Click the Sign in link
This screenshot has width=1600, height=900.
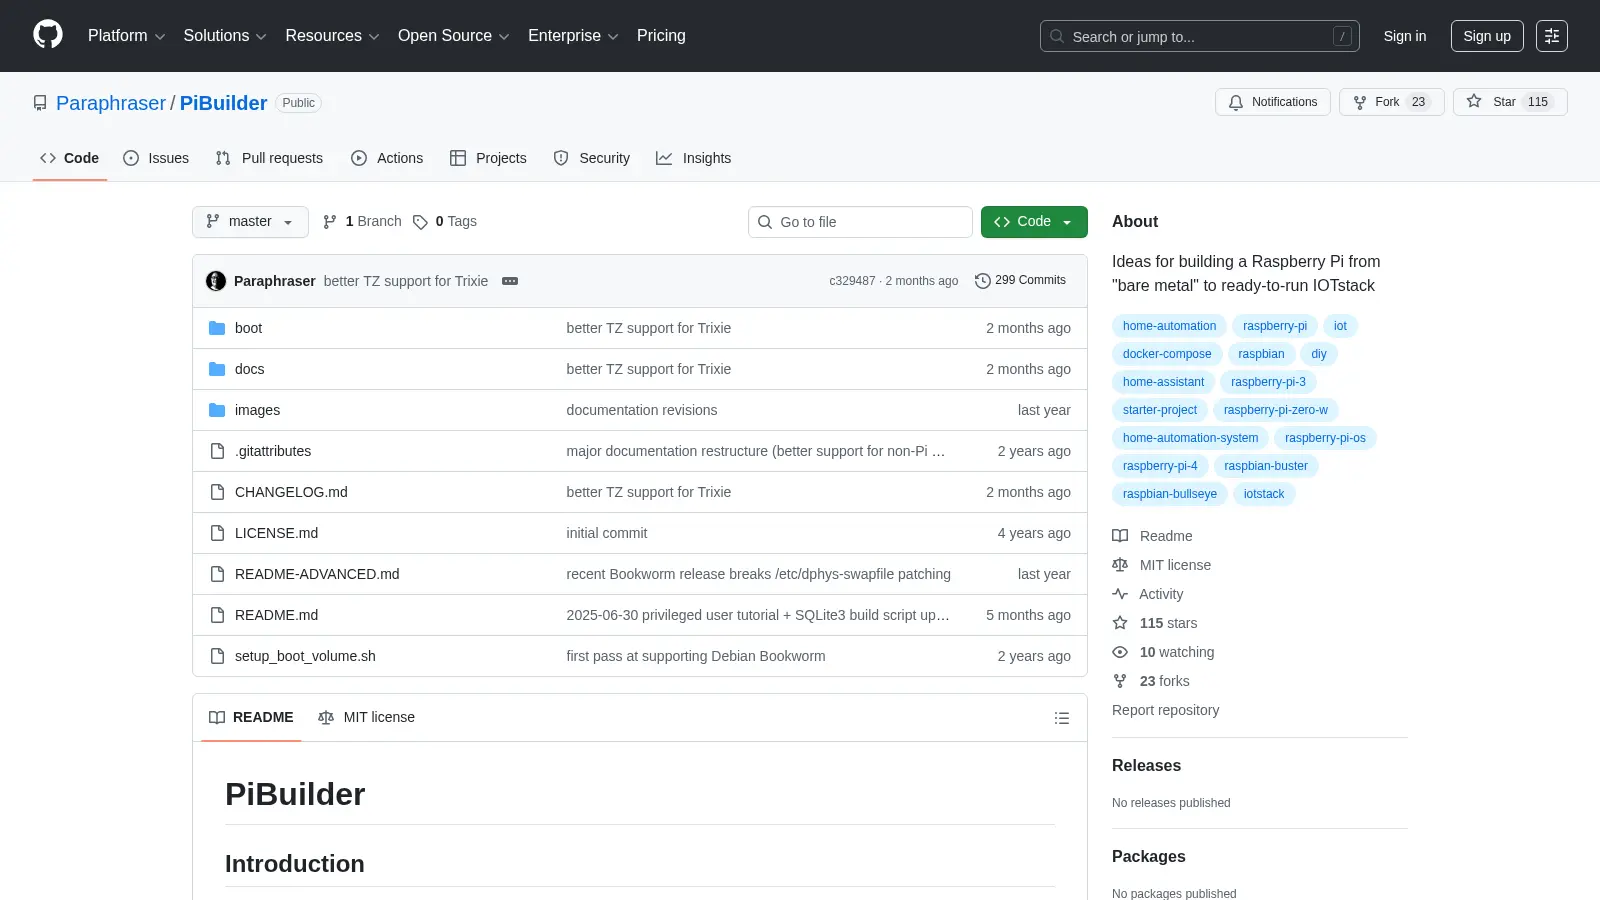1405,36
